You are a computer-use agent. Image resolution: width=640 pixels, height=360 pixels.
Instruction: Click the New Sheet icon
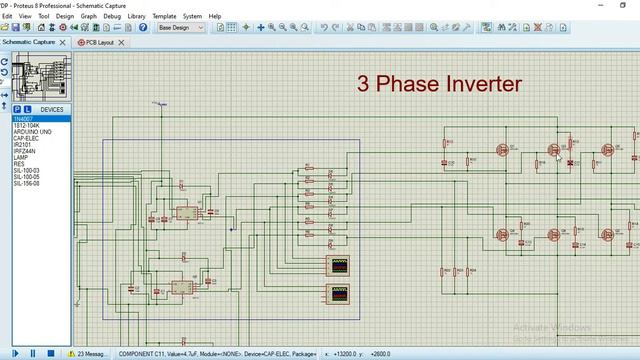[x=527, y=27]
